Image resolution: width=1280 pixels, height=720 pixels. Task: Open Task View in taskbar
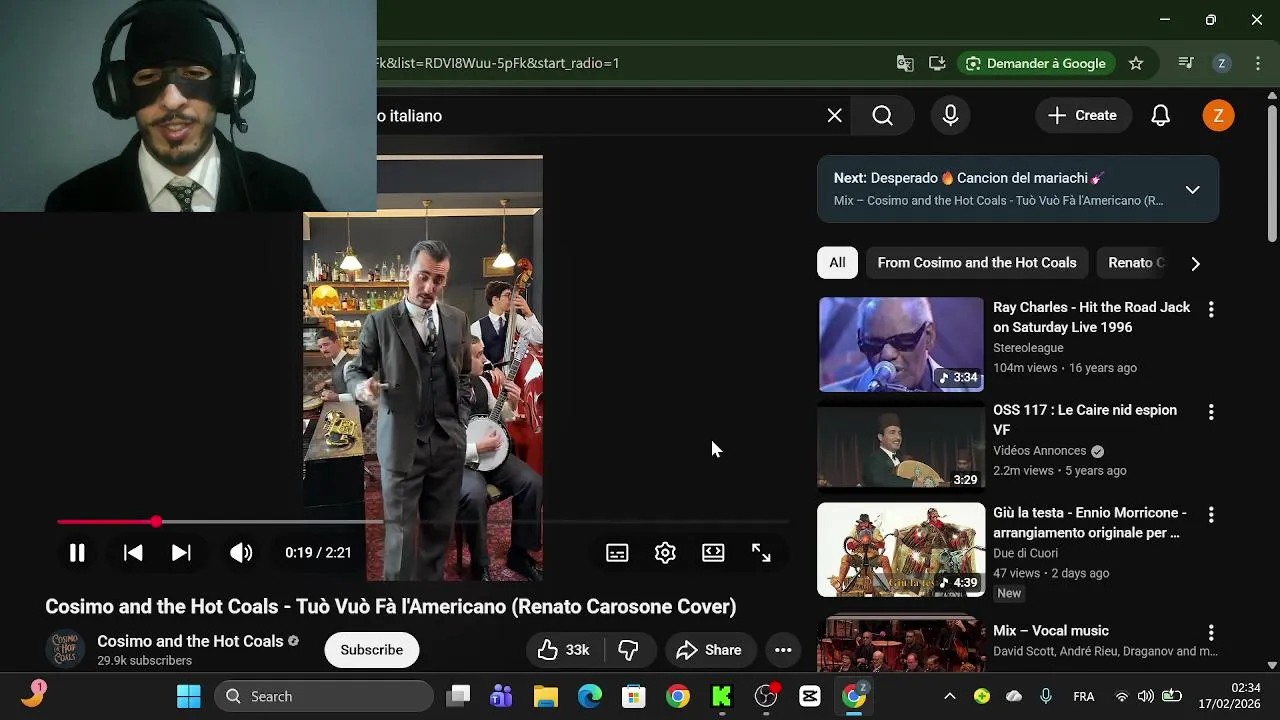[459, 696]
